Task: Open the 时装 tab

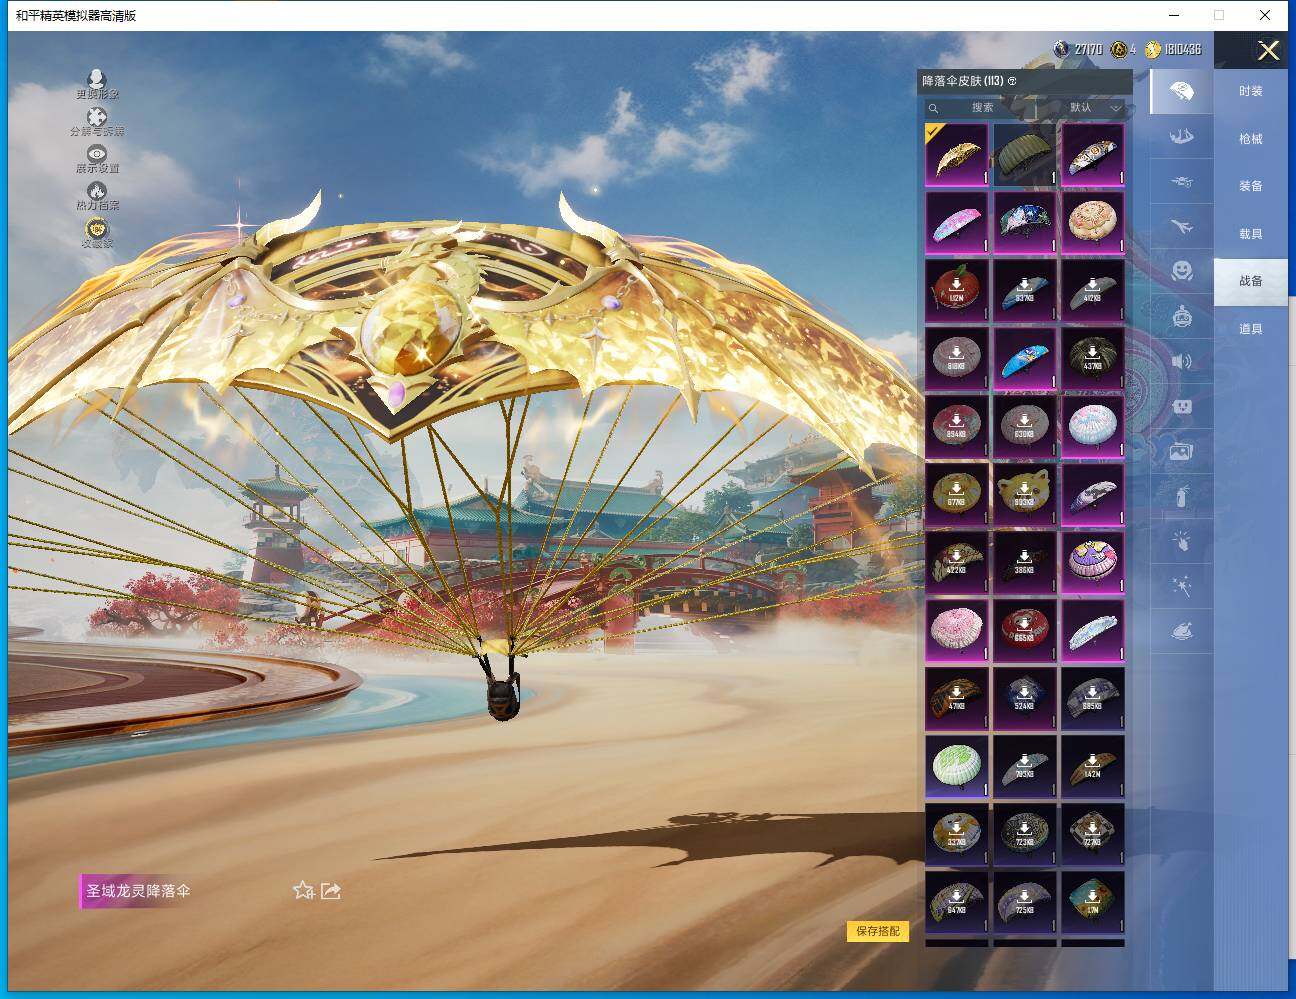Action: click(1251, 91)
